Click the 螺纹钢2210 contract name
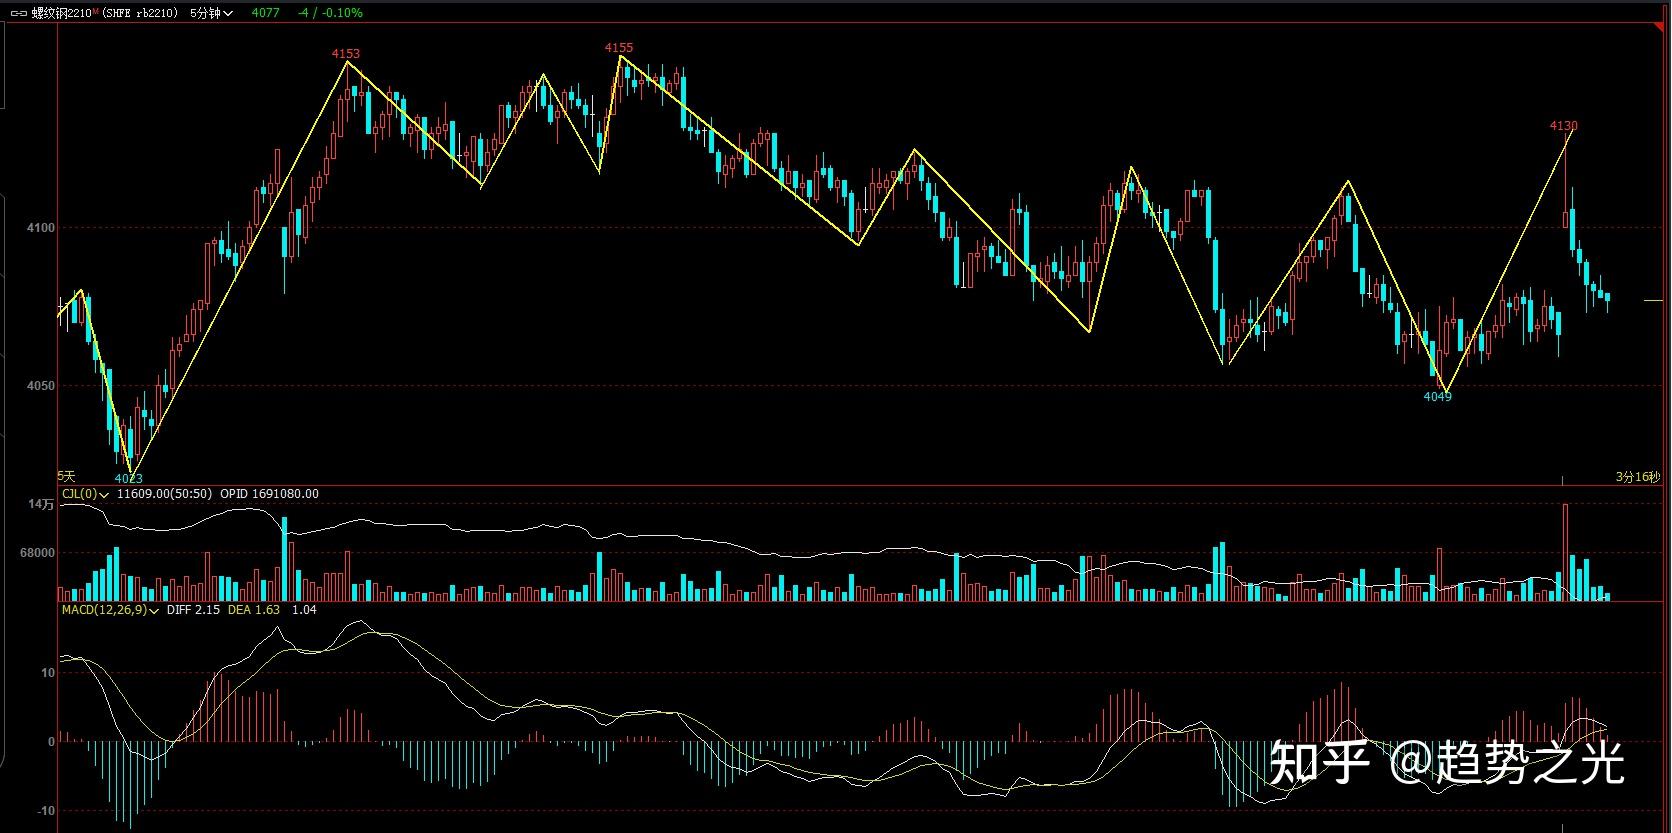Image resolution: width=1672 pixels, height=833 pixels. 61,13
